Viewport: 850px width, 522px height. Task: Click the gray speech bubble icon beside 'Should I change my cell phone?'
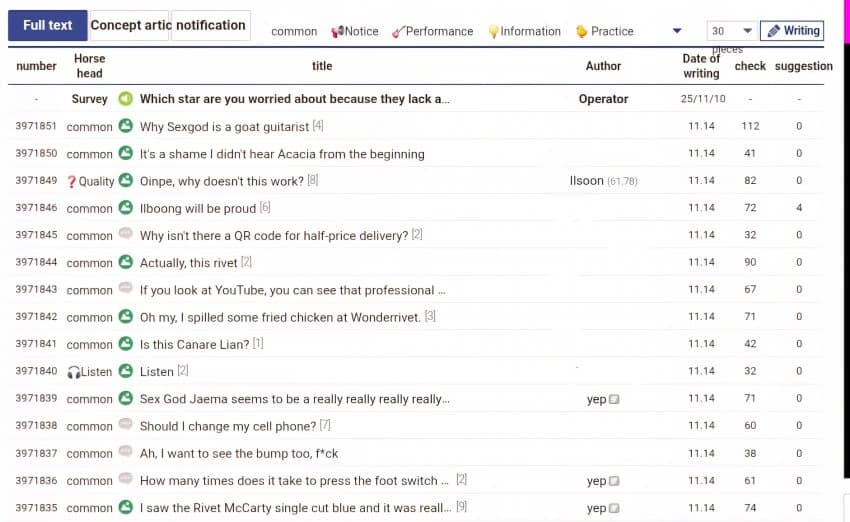point(125,426)
